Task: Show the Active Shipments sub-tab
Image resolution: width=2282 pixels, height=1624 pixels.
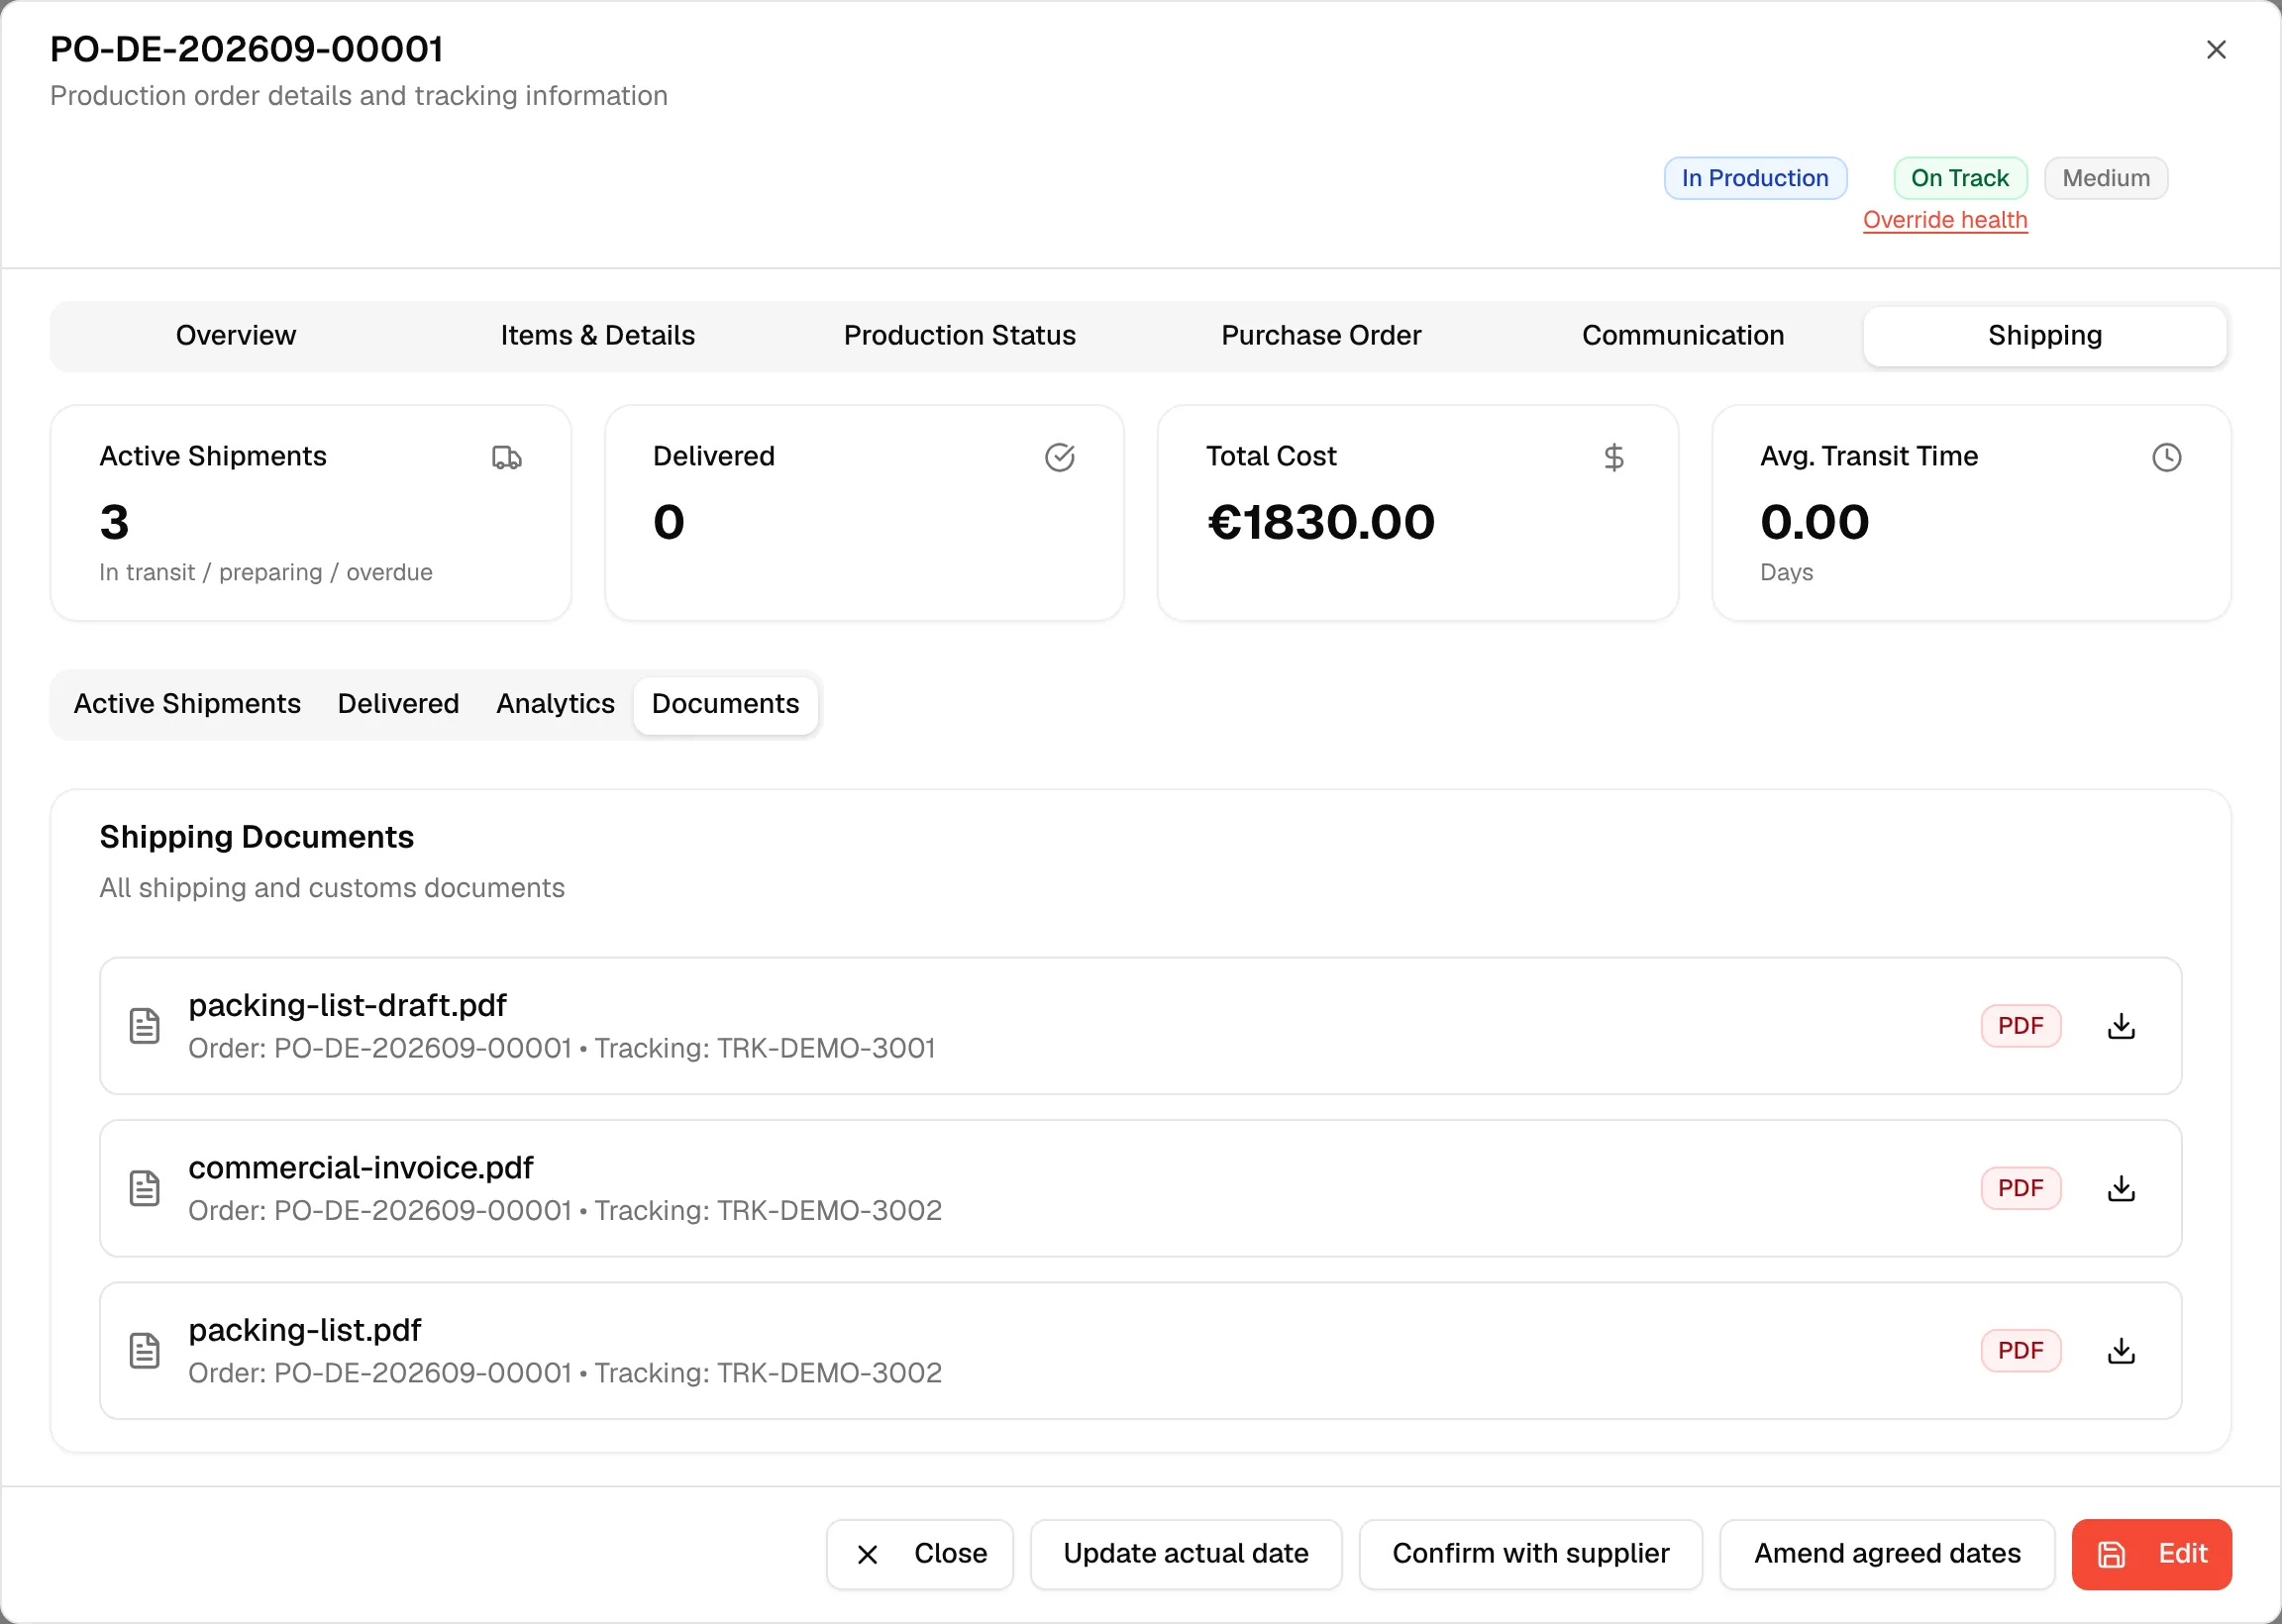Action: point(187,704)
